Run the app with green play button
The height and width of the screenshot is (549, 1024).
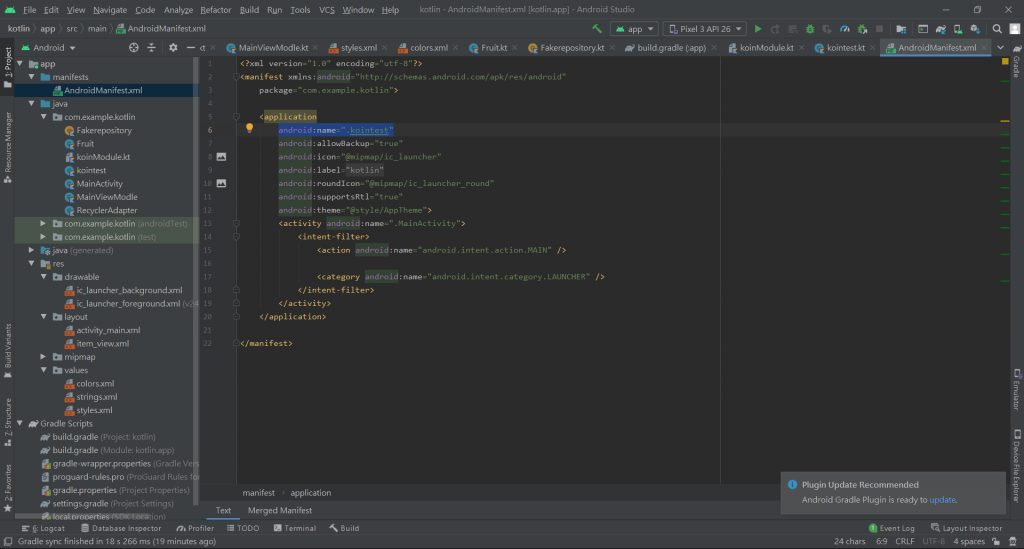tap(758, 29)
